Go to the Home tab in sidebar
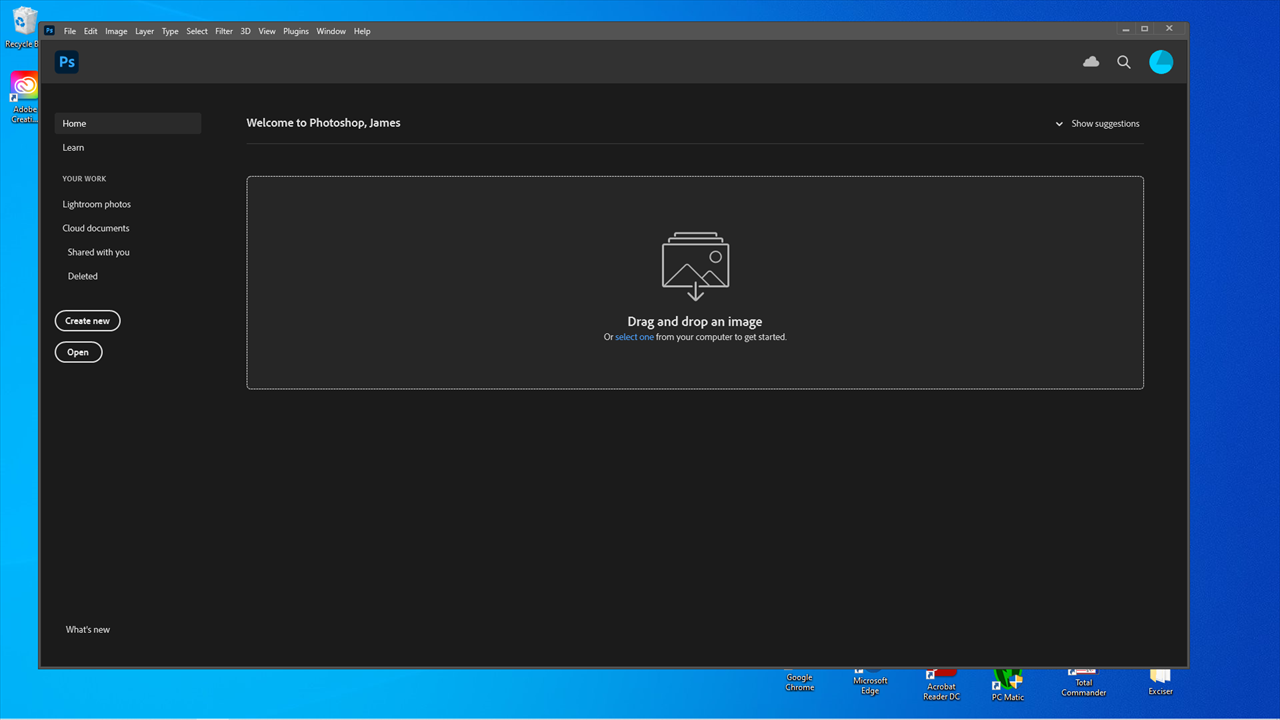The image size is (1280, 720). [128, 123]
